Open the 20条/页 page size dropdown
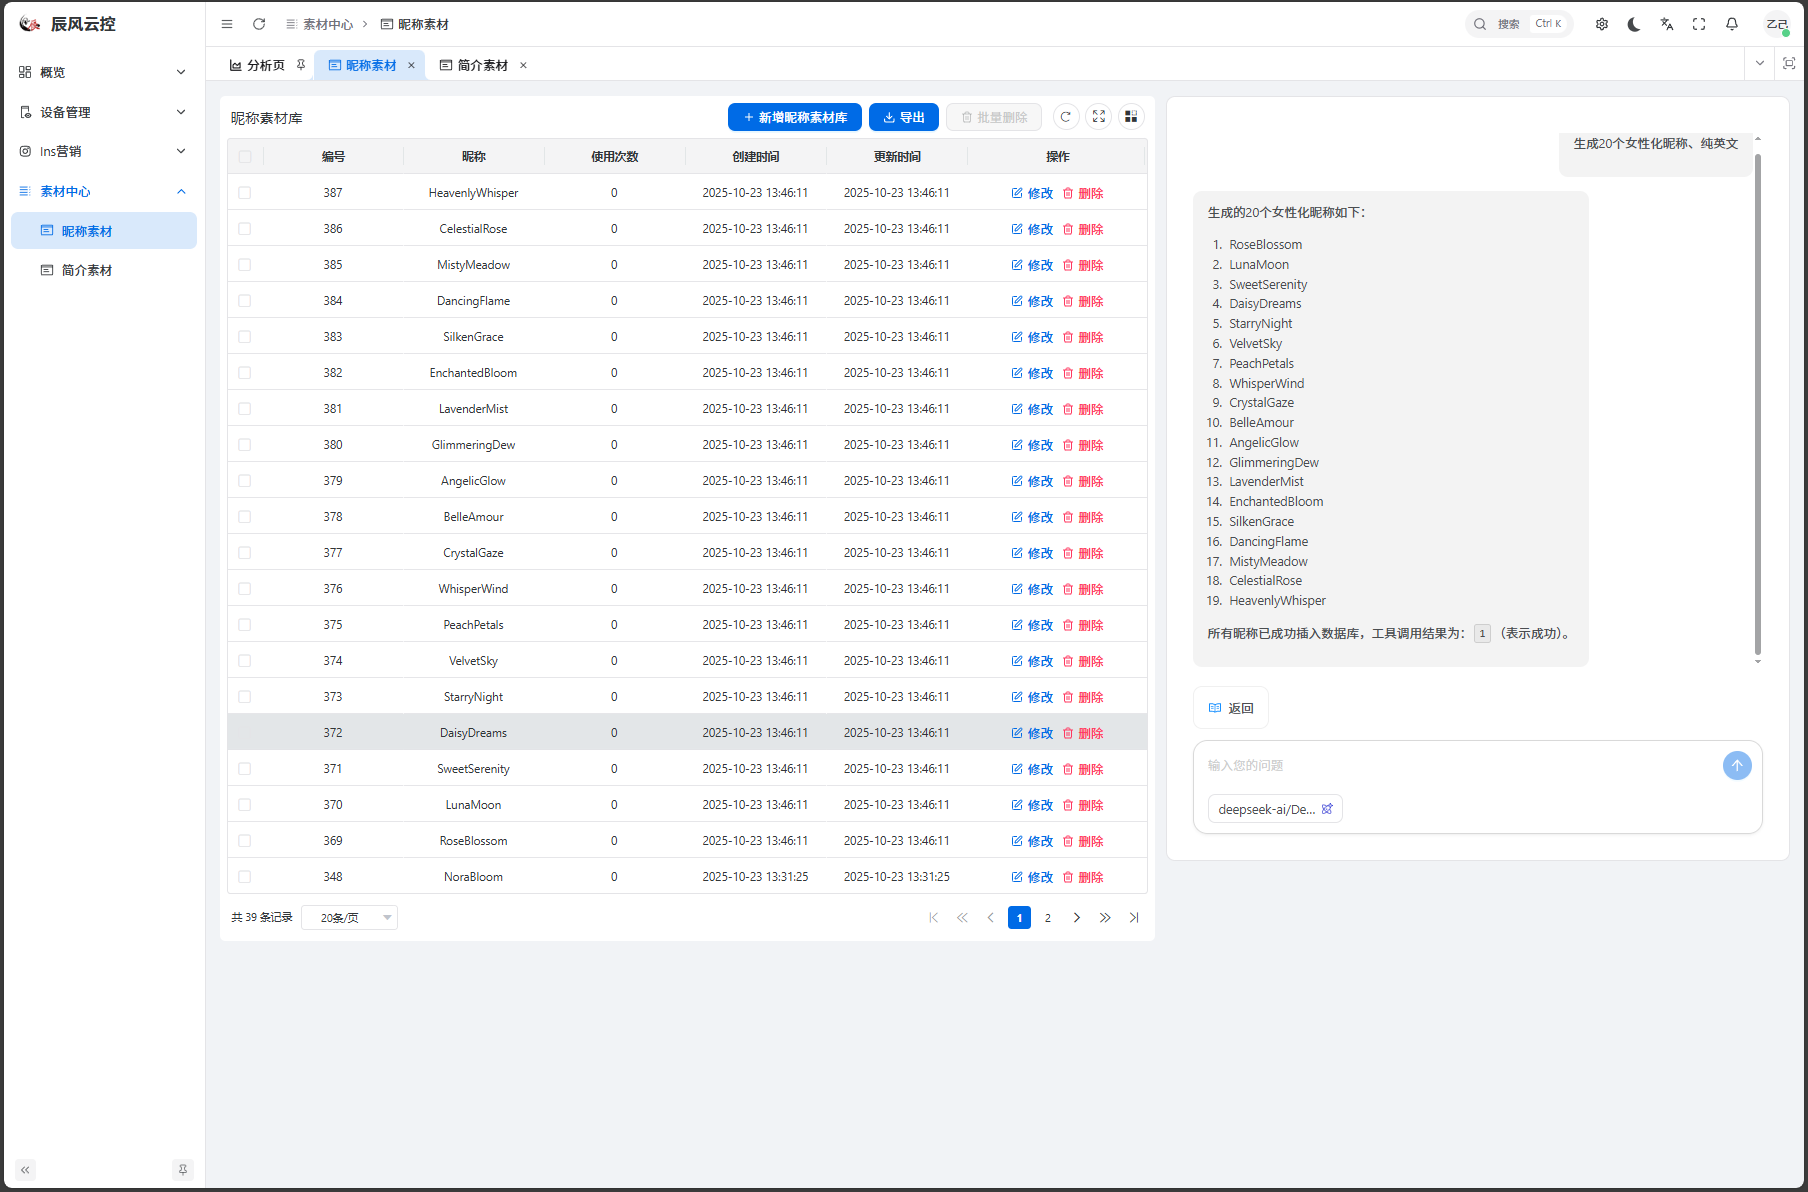The image size is (1808, 1192). click(349, 918)
